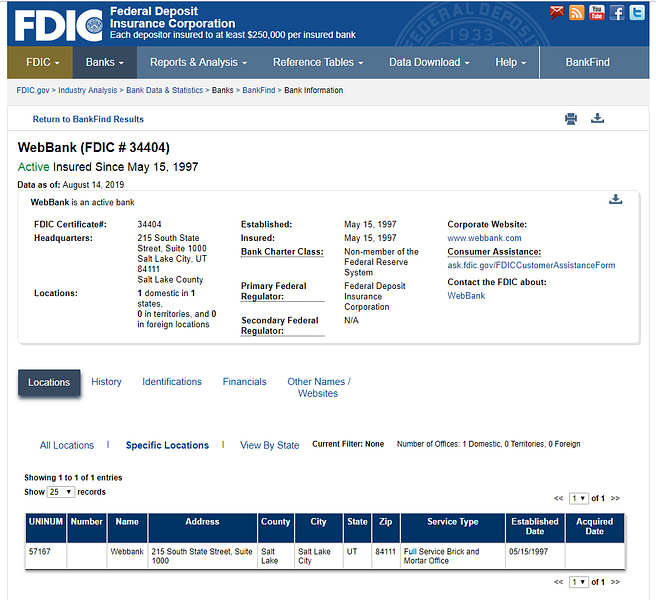Click the Facebook icon in header

coord(617,13)
